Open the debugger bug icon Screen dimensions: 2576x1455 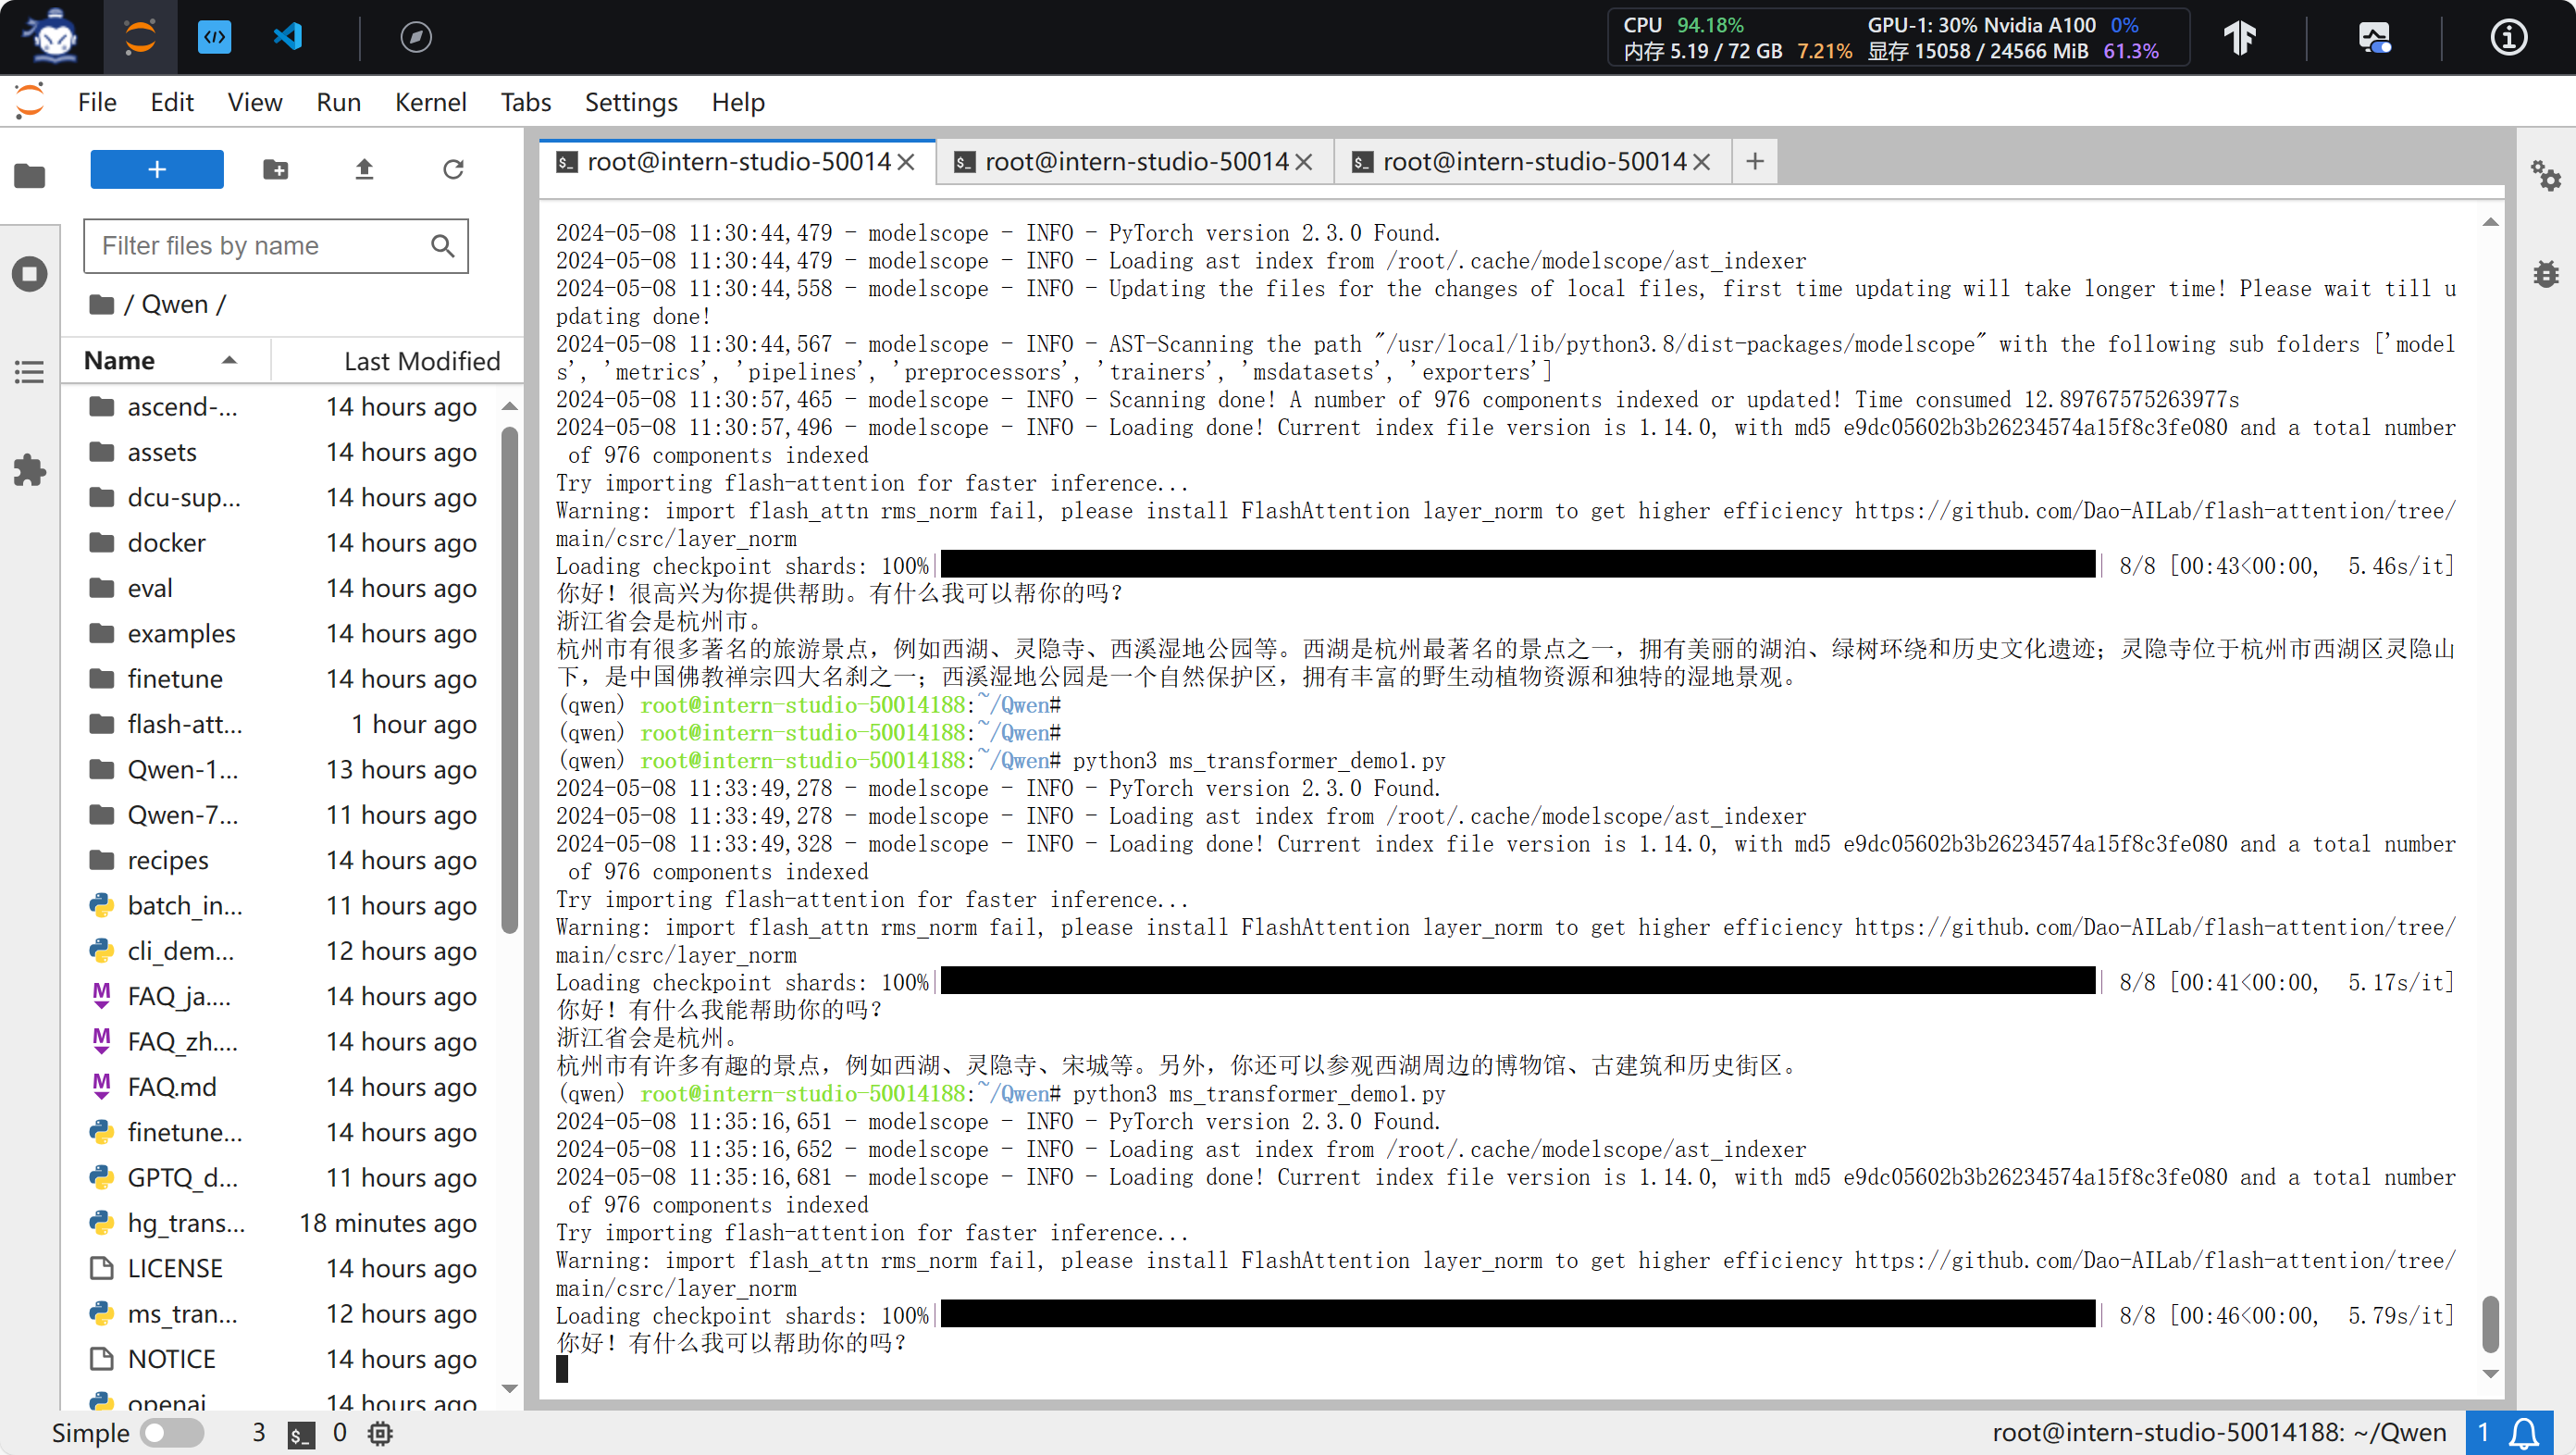2545,273
